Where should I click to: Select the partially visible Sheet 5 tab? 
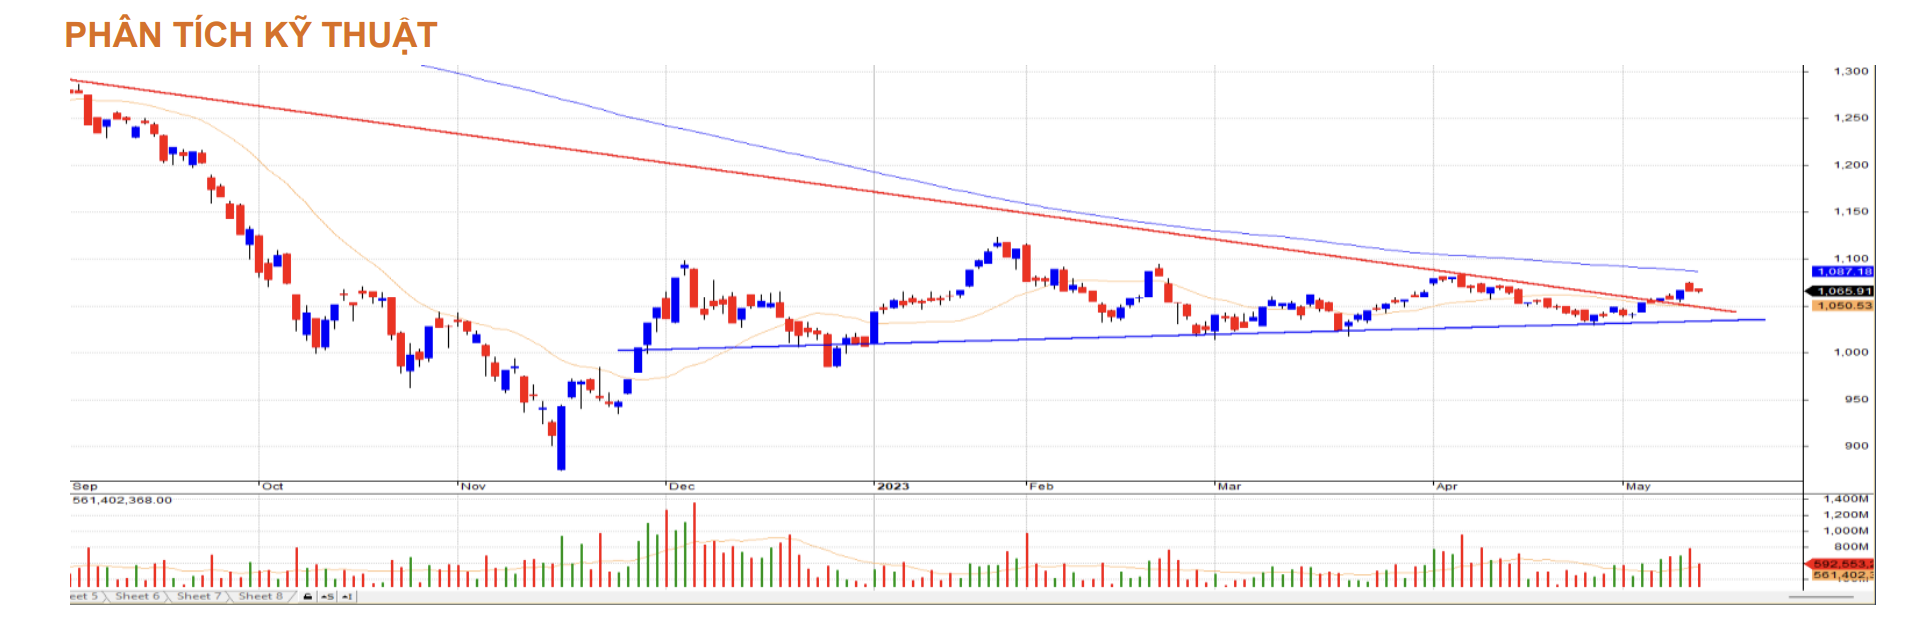(x=84, y=596)
